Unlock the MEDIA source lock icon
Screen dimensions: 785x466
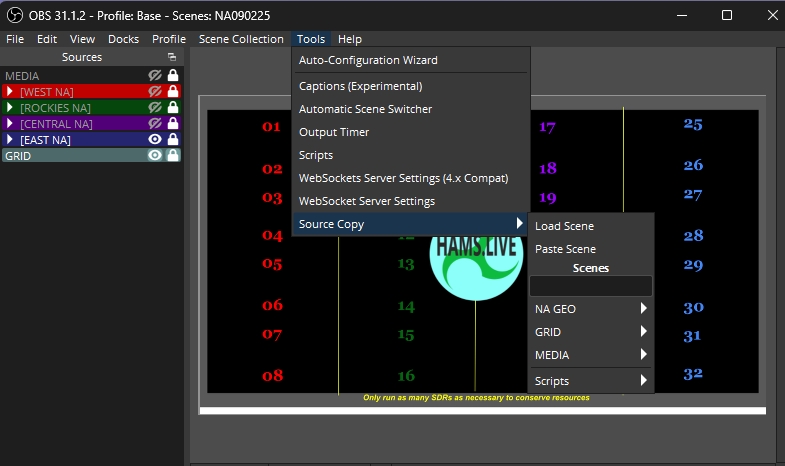[x=173, y=75]
